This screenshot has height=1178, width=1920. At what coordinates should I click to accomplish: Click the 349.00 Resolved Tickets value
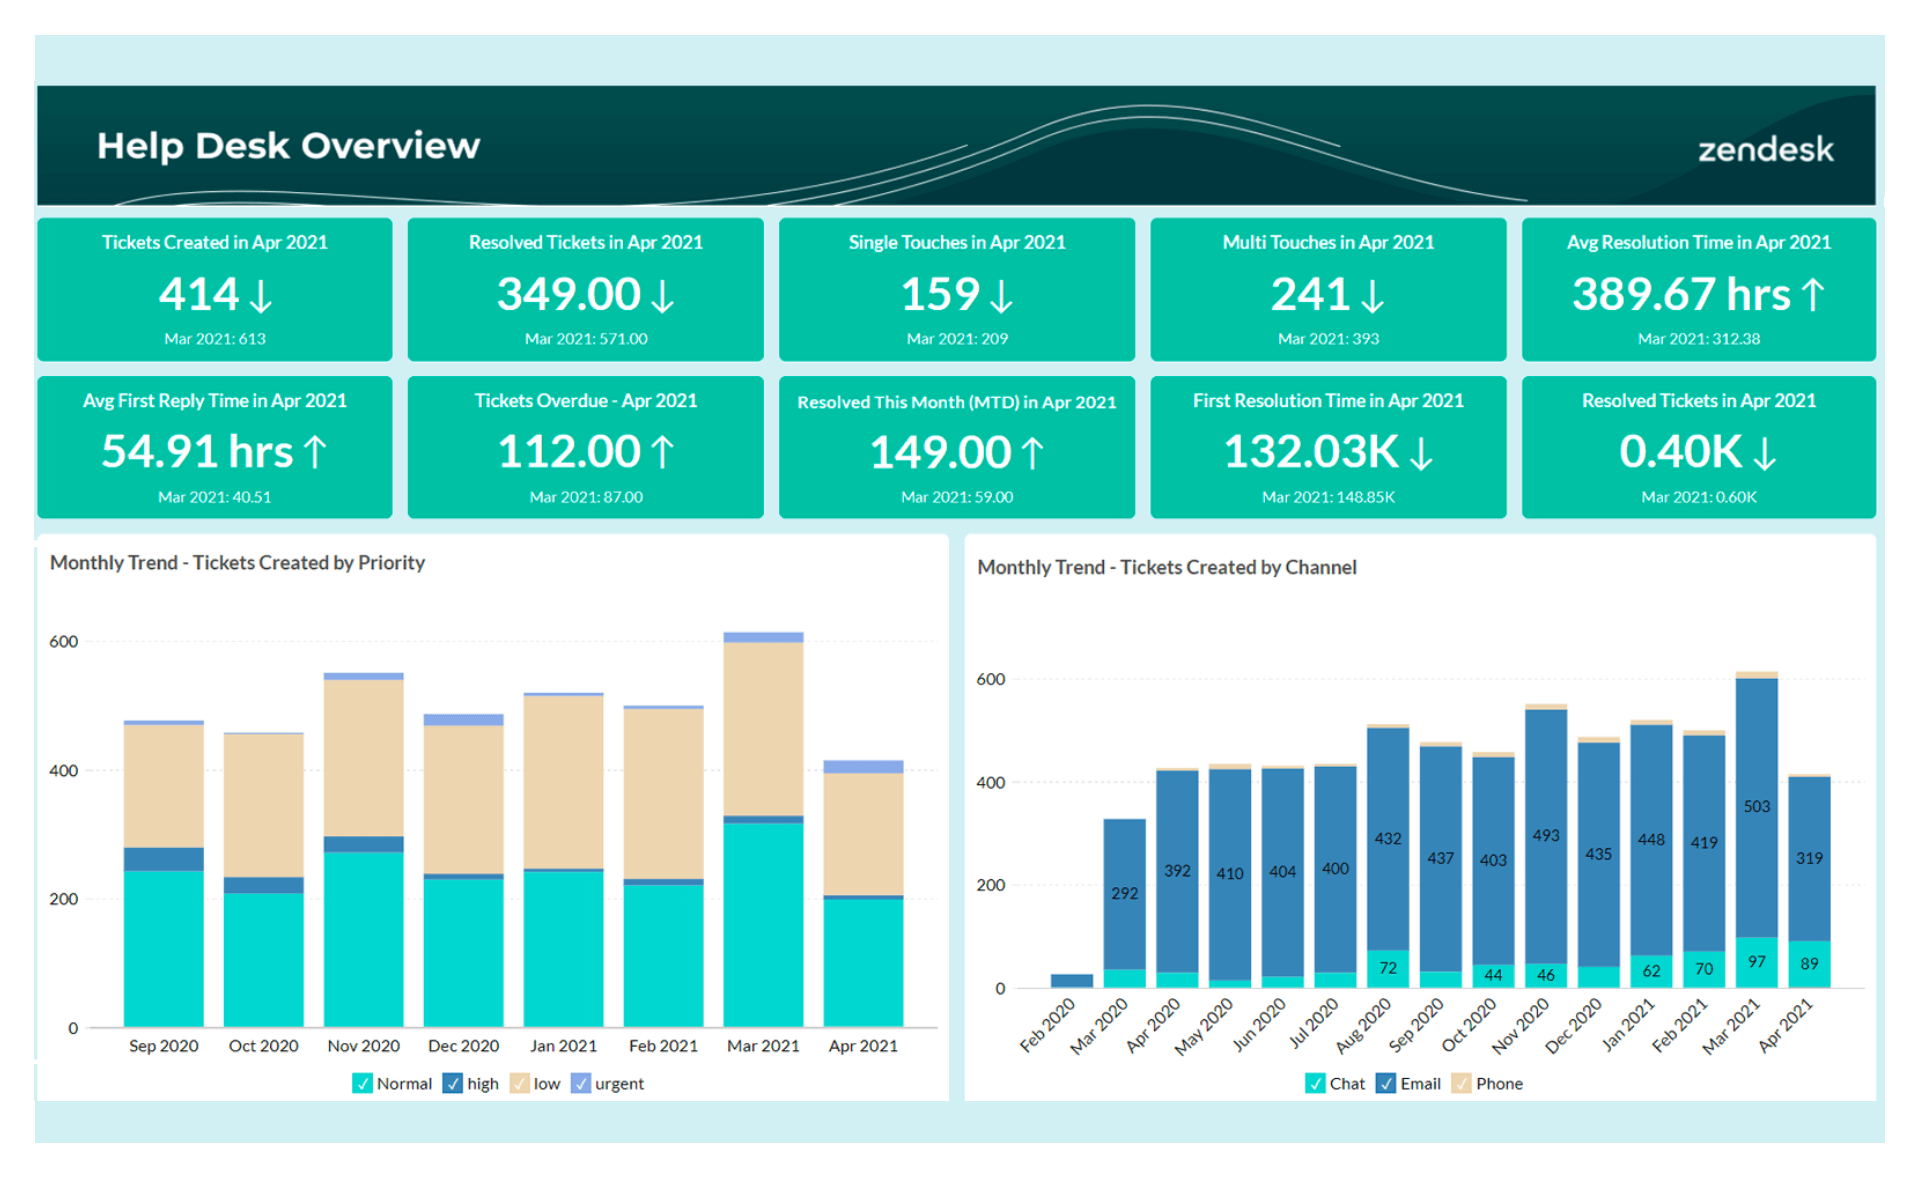(569, 295)
